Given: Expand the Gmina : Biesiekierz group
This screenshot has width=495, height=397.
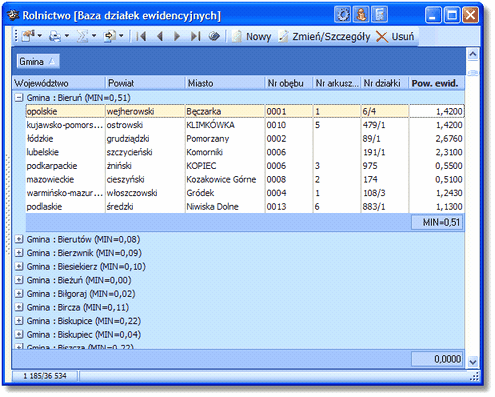Looking at the screenshot, I should pyautogui.click(x=19, y=267).
